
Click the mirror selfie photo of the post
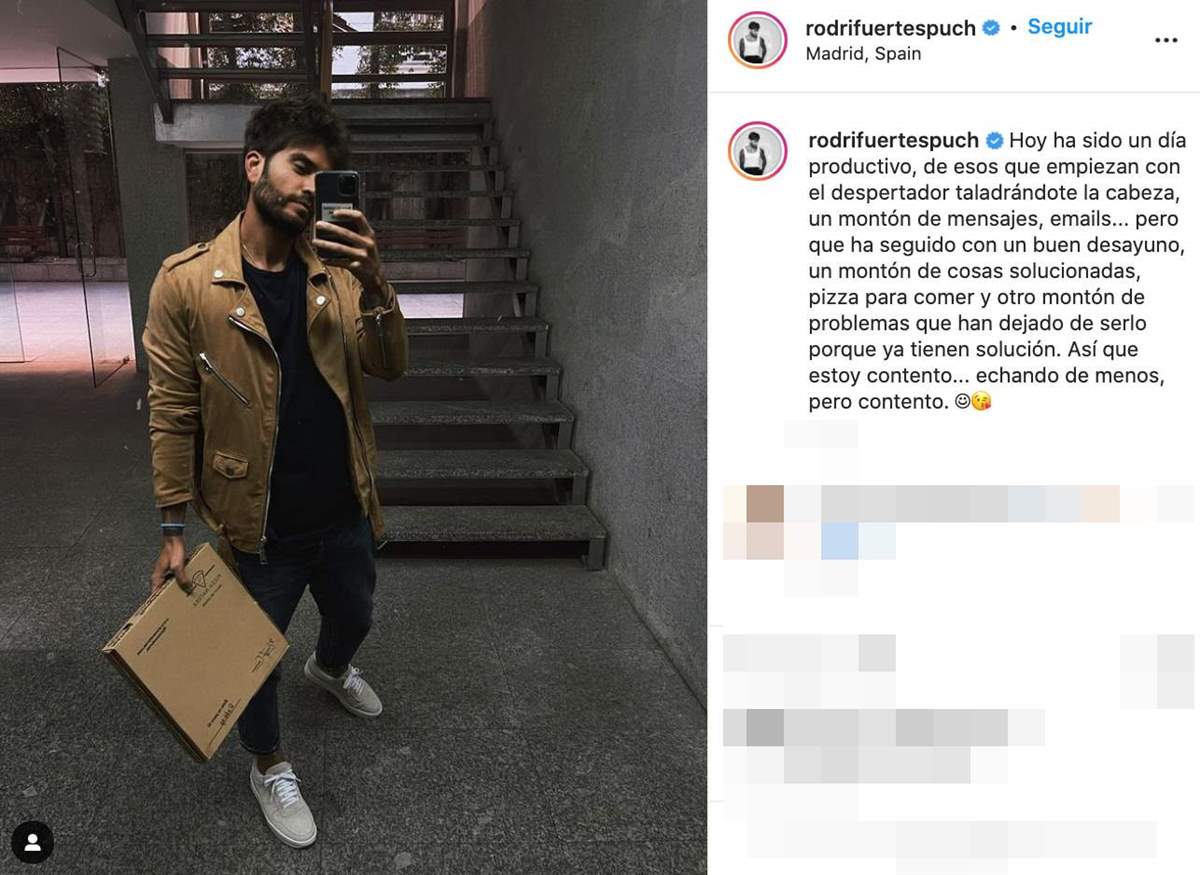click(x=353, y=437)
